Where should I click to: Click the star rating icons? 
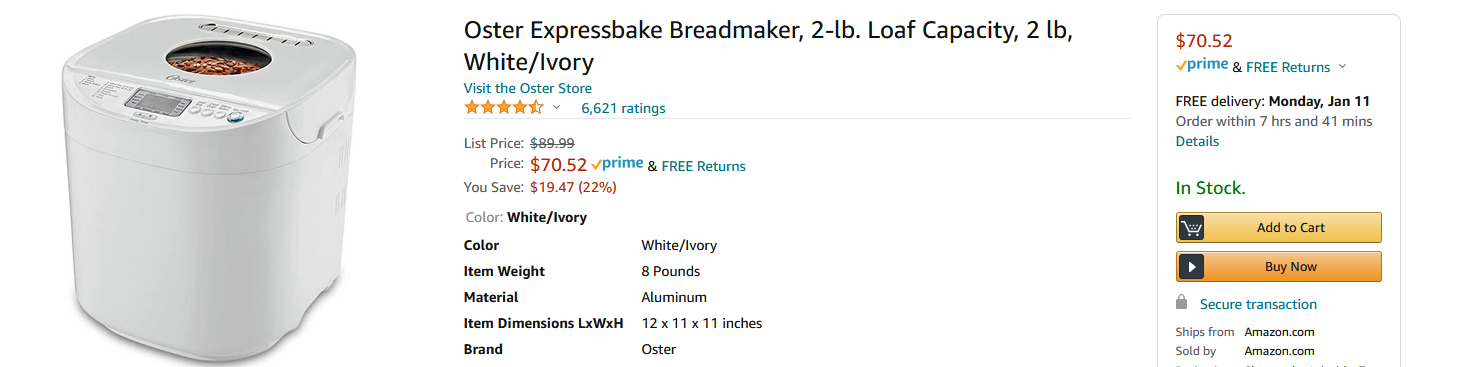pyautogui.click(x=504, y=107)
